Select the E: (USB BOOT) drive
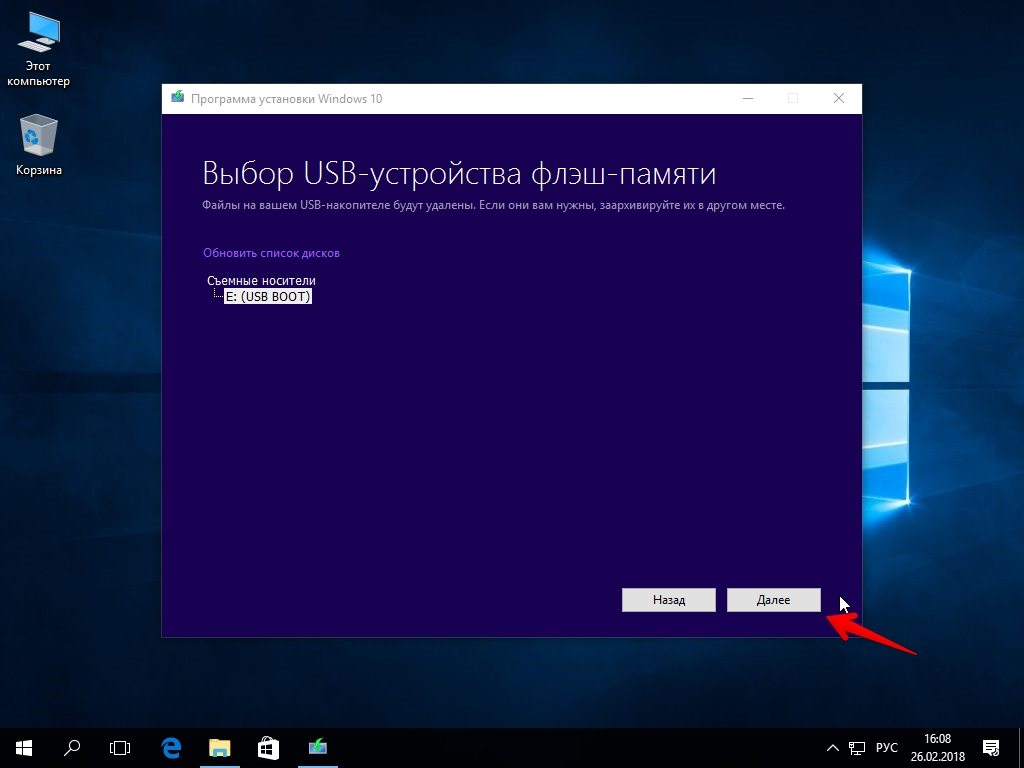Image resolution: width=1024 pixels, height=768 pixels. 268,296
